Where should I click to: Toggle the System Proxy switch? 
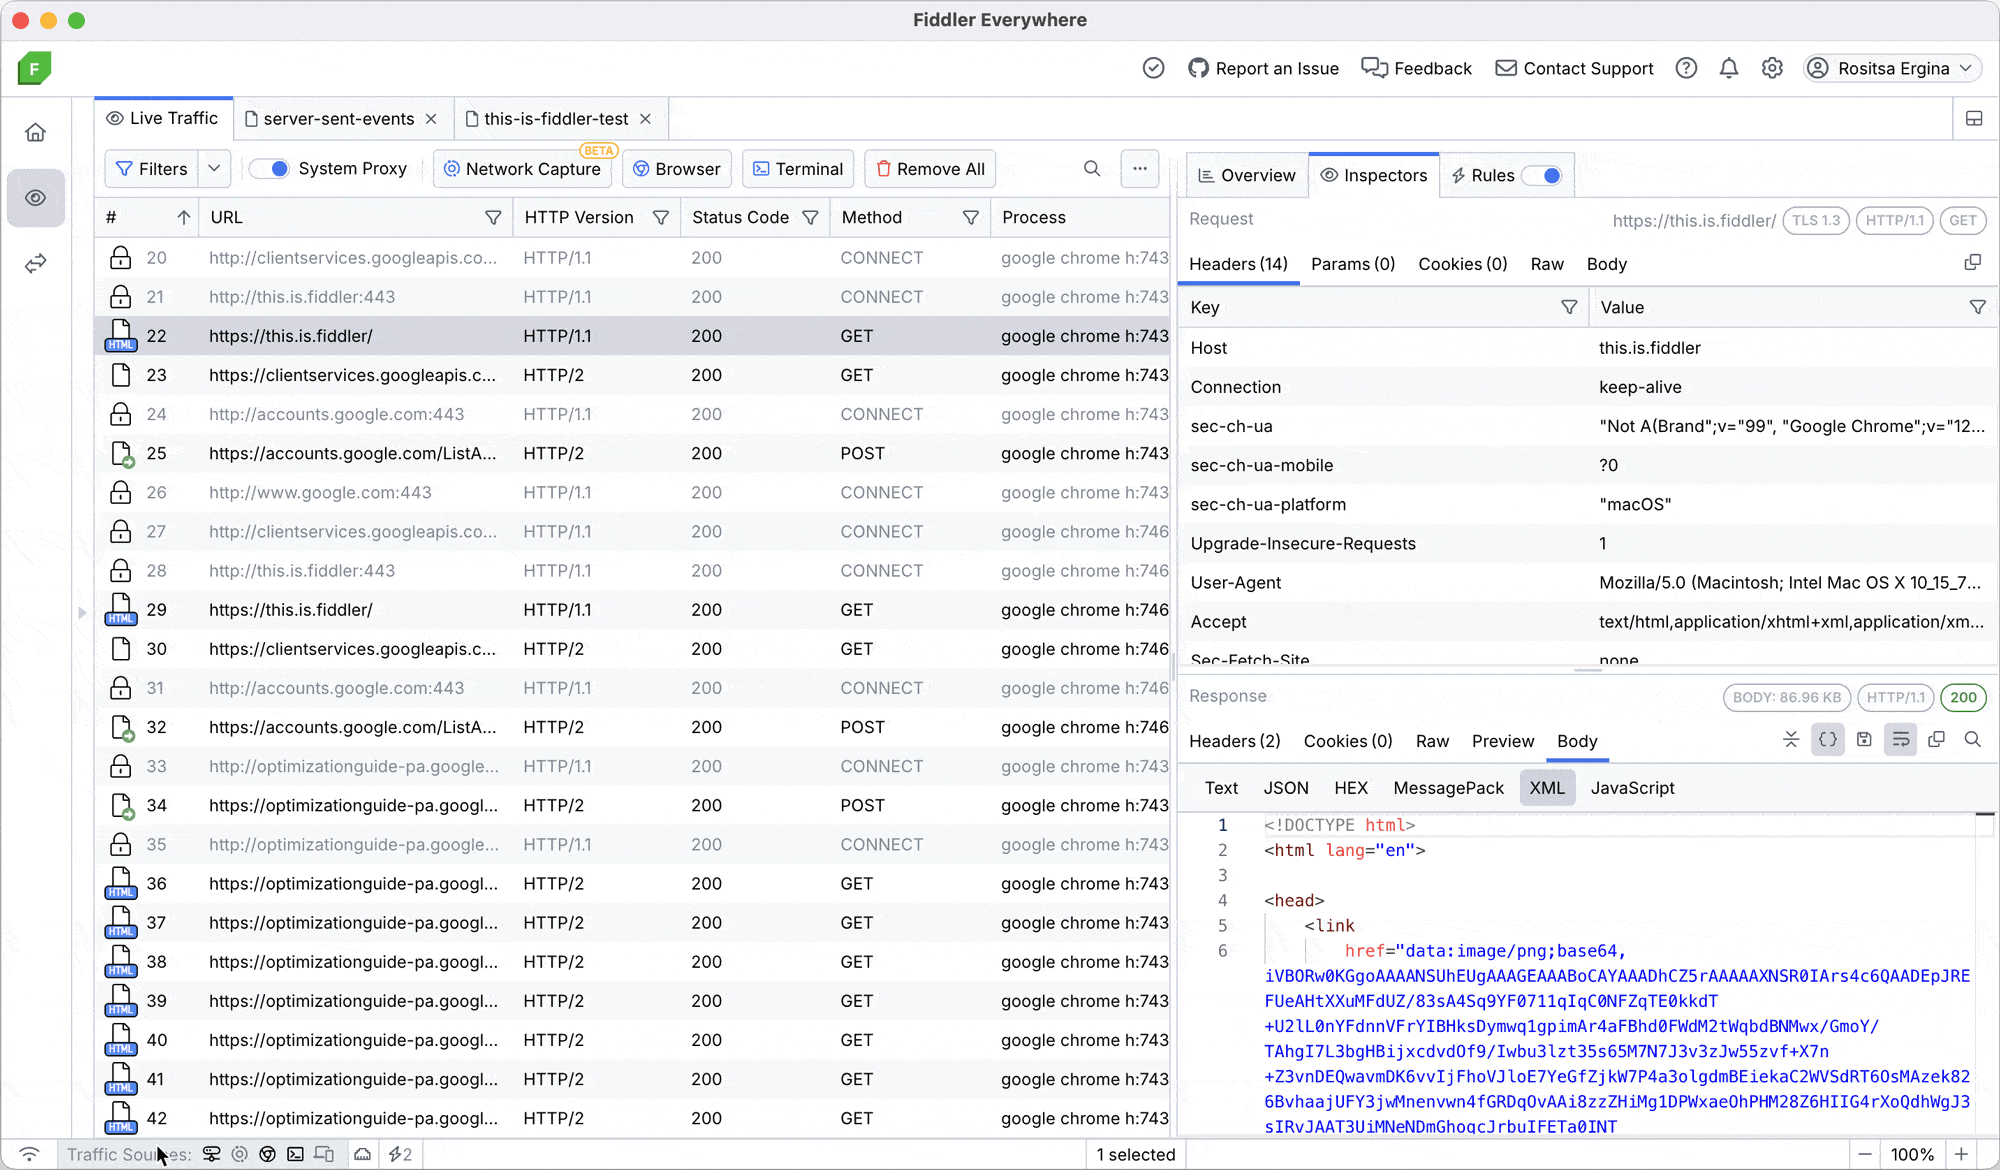pos(269,169)
